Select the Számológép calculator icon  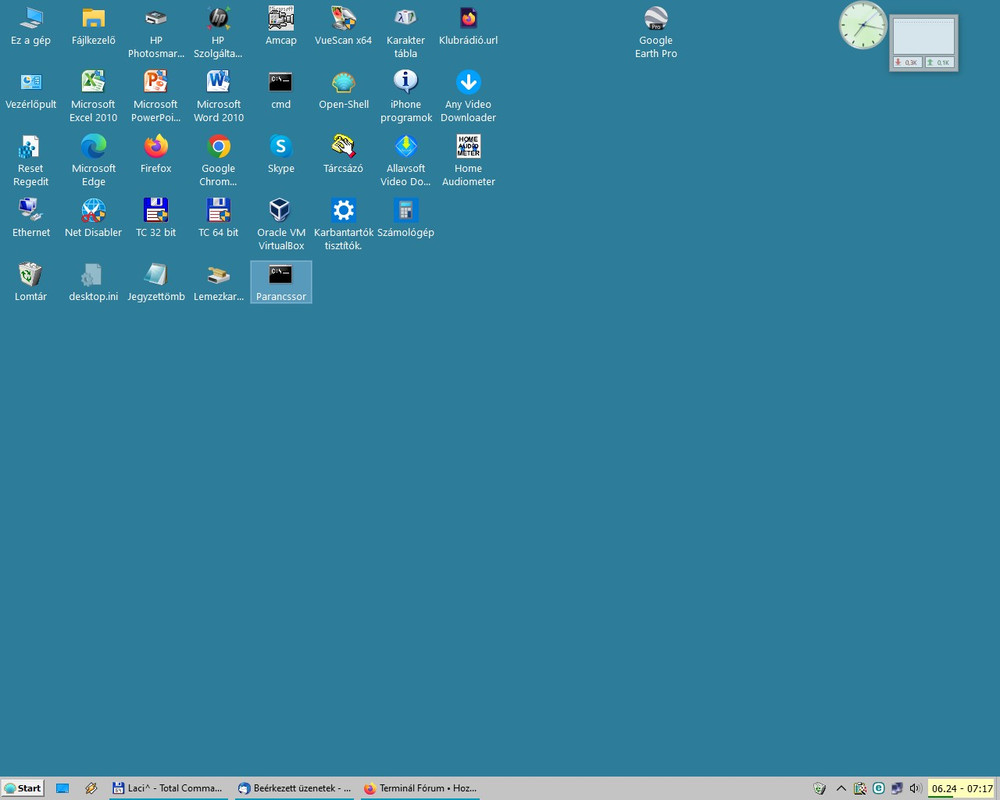(x=406, y=218)
